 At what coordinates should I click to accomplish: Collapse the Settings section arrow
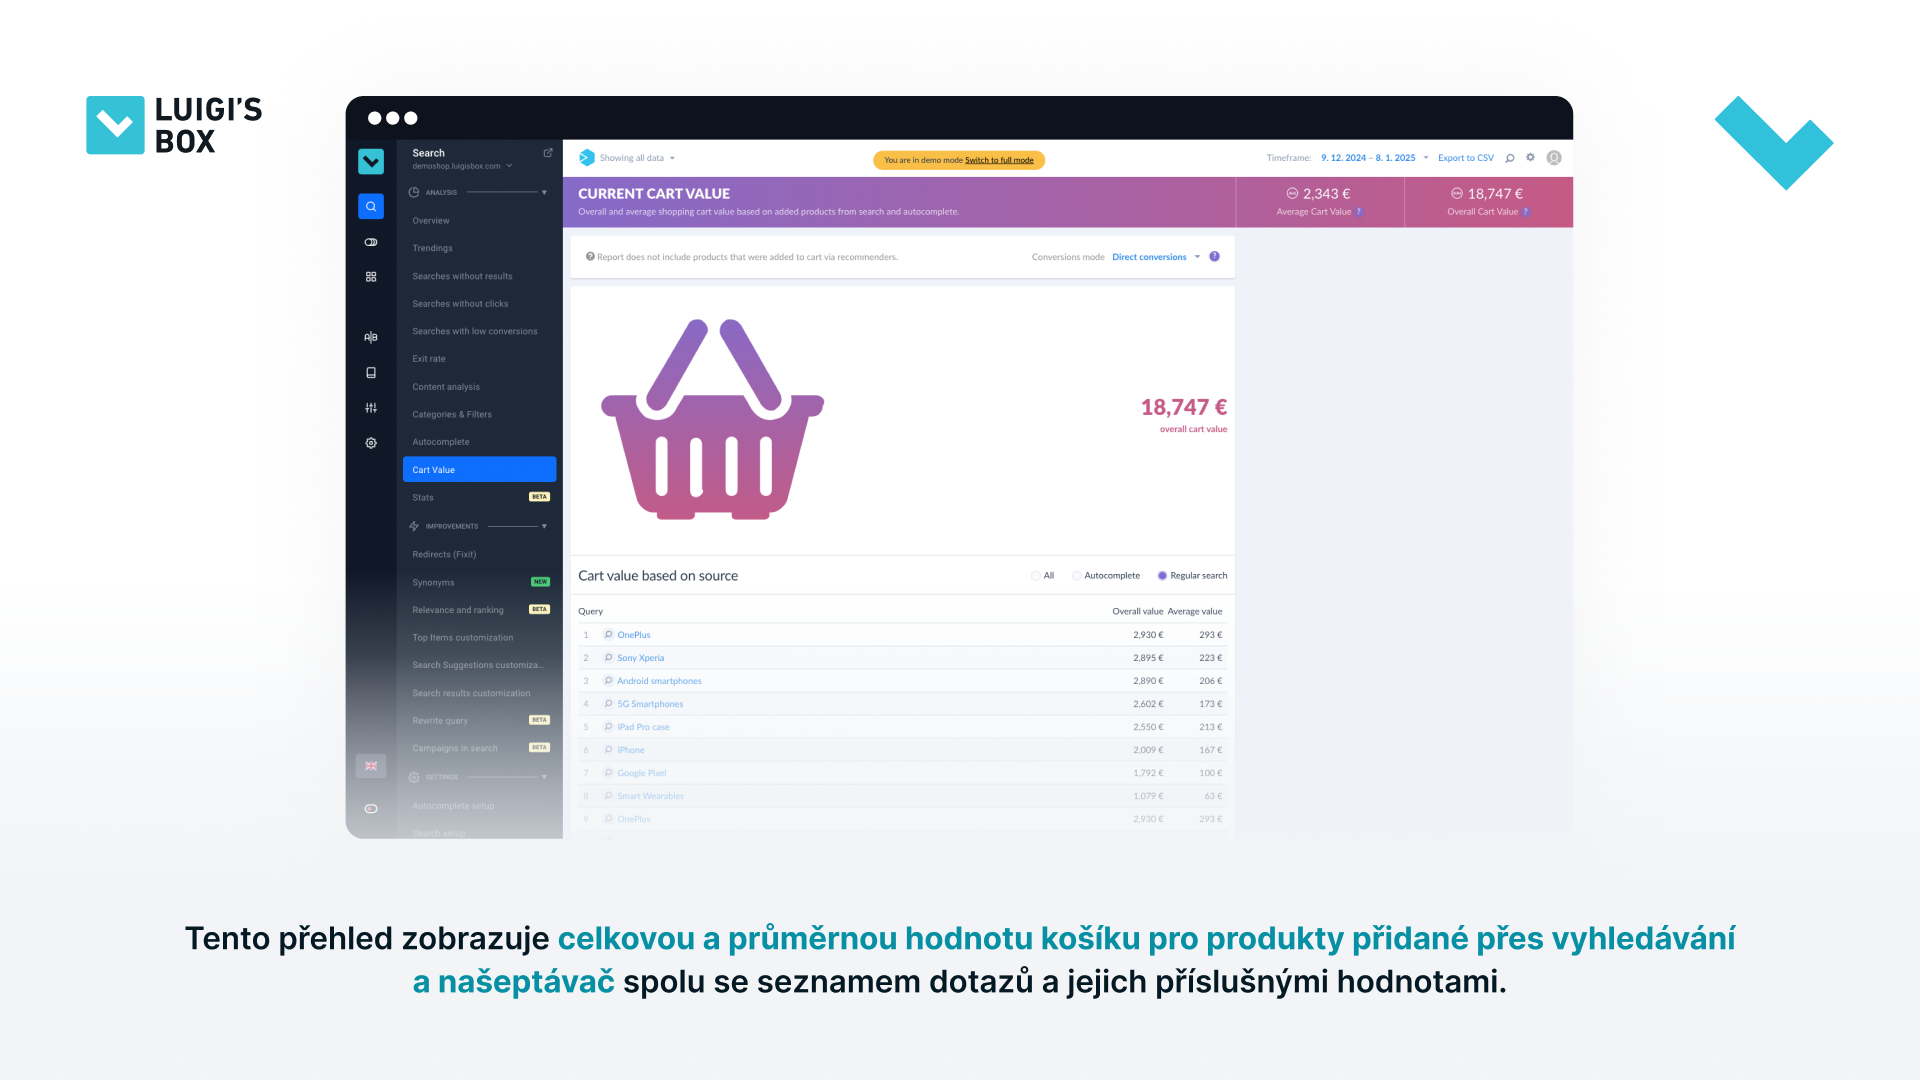[x=544, y=777]
